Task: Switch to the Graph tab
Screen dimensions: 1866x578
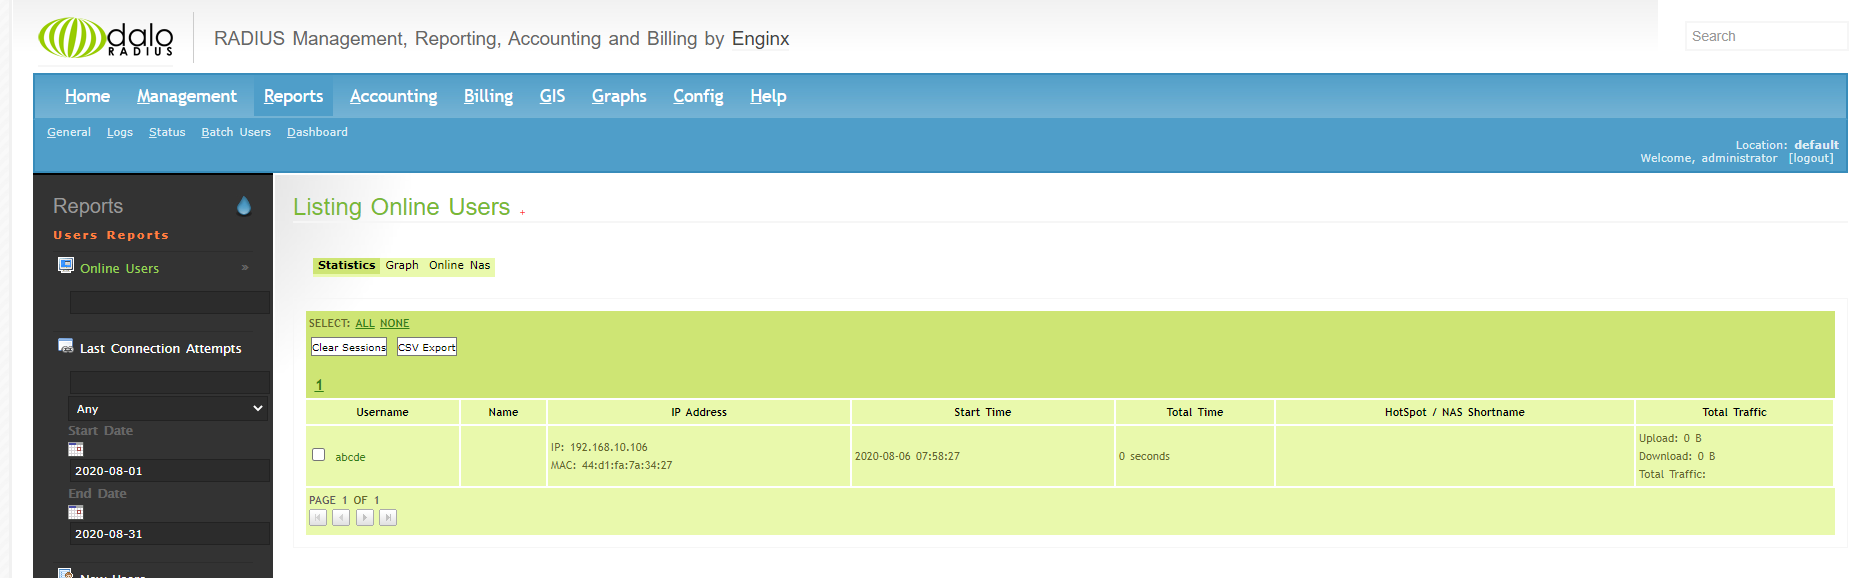Action: [402, 265]
